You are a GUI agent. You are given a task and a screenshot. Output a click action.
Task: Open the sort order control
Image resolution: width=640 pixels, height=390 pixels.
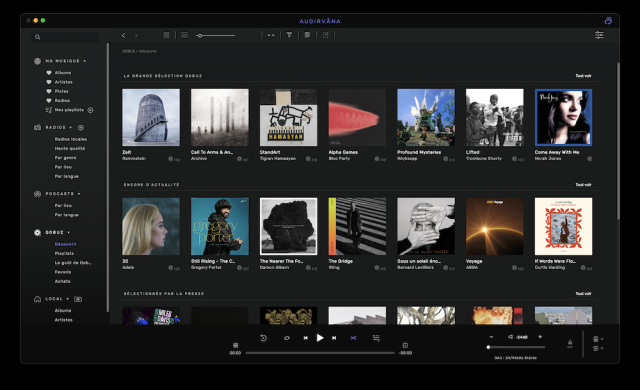271,35
